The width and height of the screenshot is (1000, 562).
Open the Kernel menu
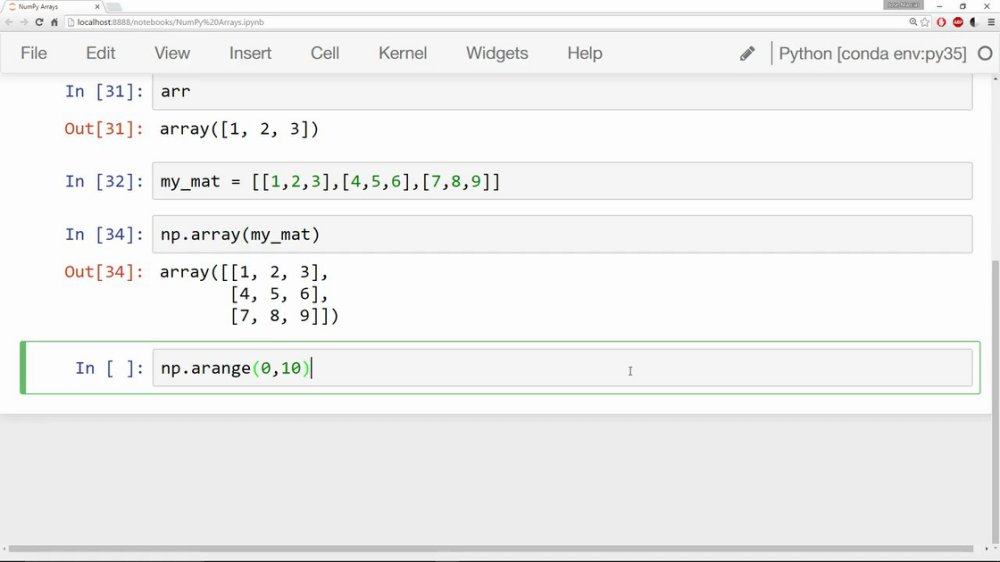tap(402, 53)
